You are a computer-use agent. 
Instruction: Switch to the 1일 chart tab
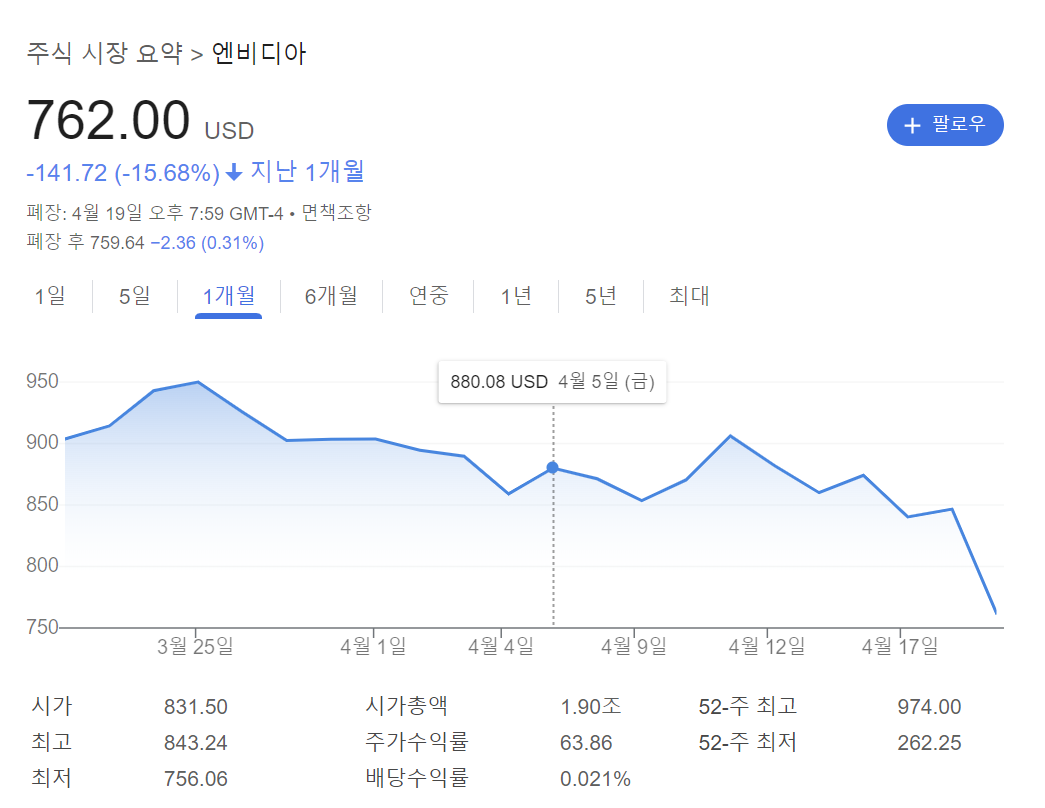coord(50,296)
